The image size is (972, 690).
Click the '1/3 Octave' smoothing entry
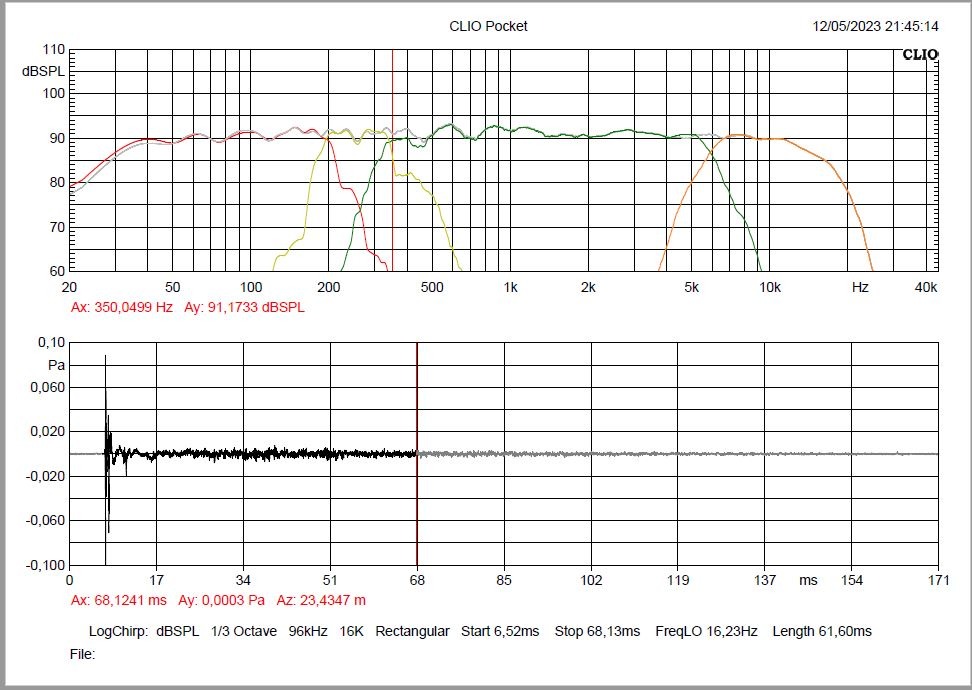pos(244,631)
